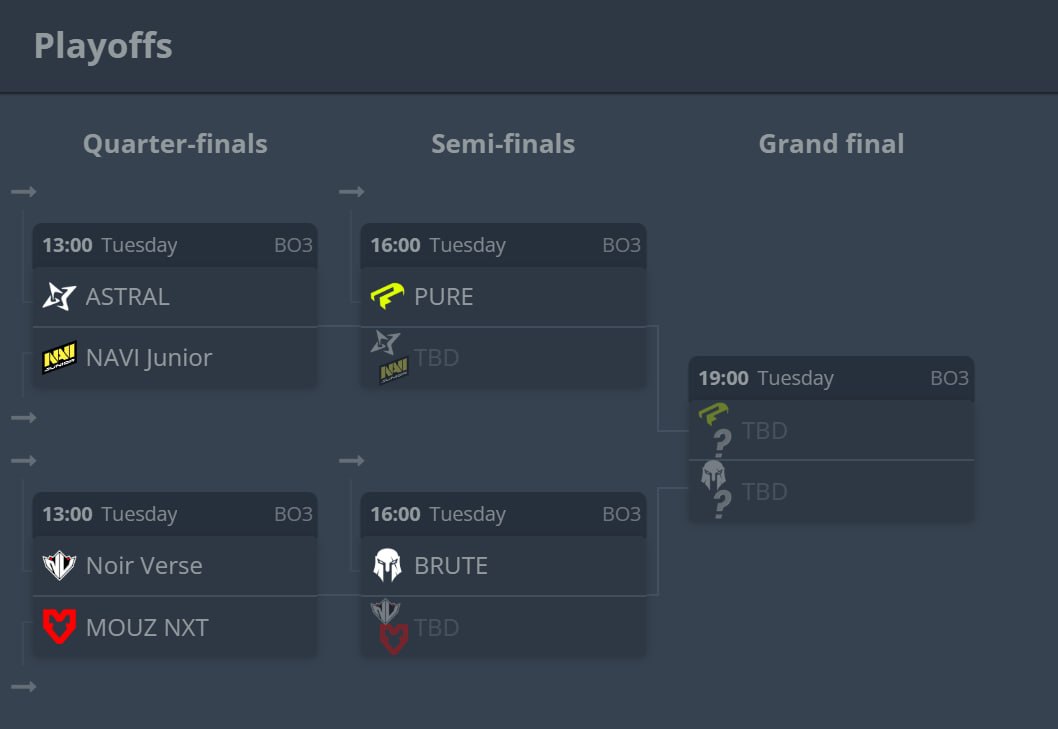Click the faded BRUTE helmet in grand final
Screen dimensions: 1058x729
(713, 475)
